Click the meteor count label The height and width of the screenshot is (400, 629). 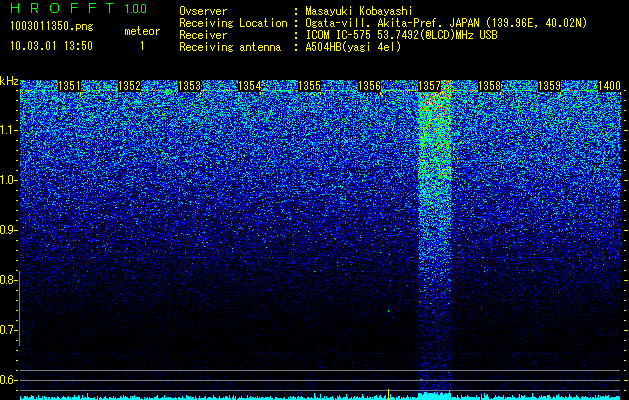pos(142,31)
